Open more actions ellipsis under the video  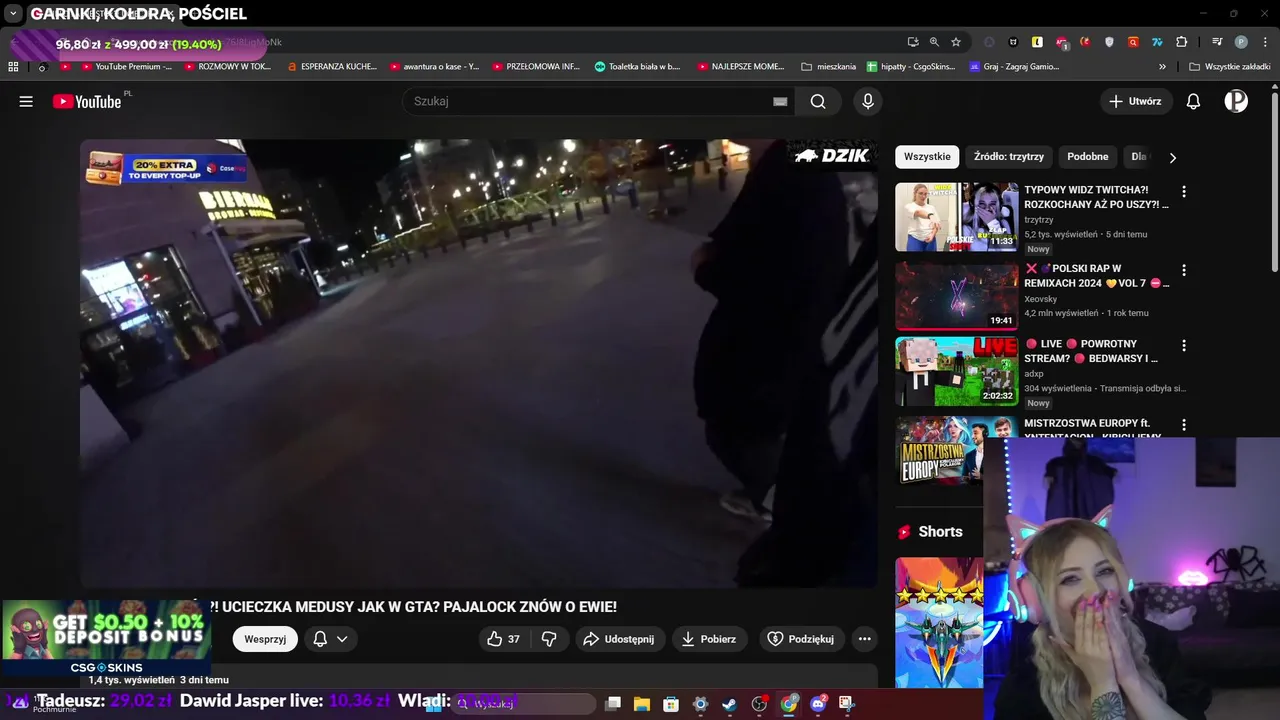tap(865, 639)
